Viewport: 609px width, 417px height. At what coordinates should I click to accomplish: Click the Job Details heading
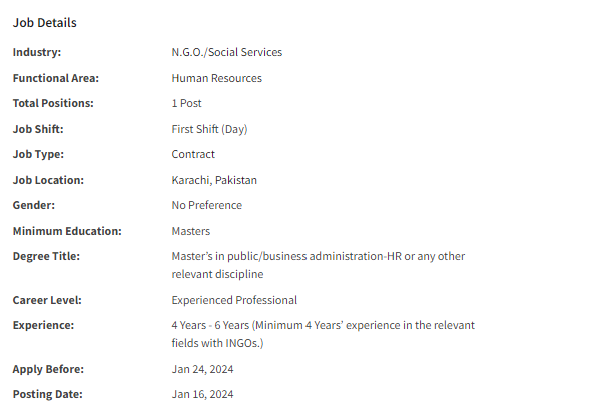[45, 23]
